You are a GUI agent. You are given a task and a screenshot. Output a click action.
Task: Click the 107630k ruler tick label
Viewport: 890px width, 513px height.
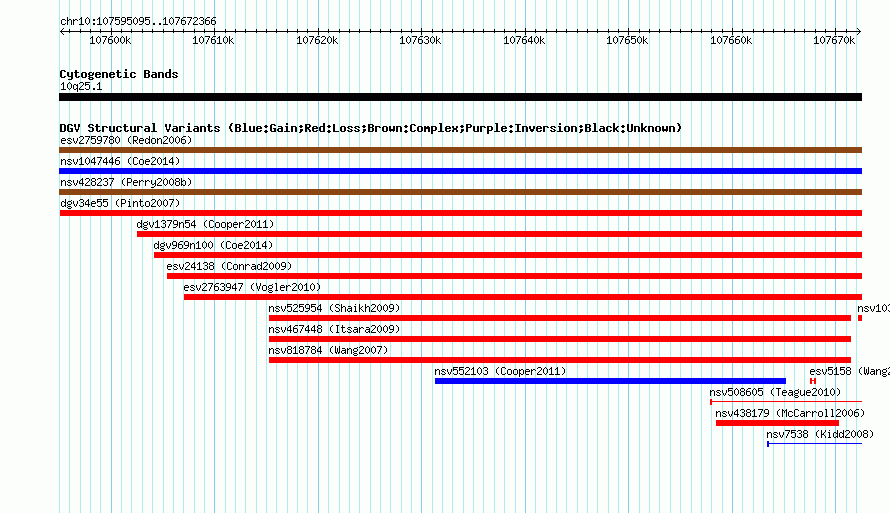(x=420, y=40)
